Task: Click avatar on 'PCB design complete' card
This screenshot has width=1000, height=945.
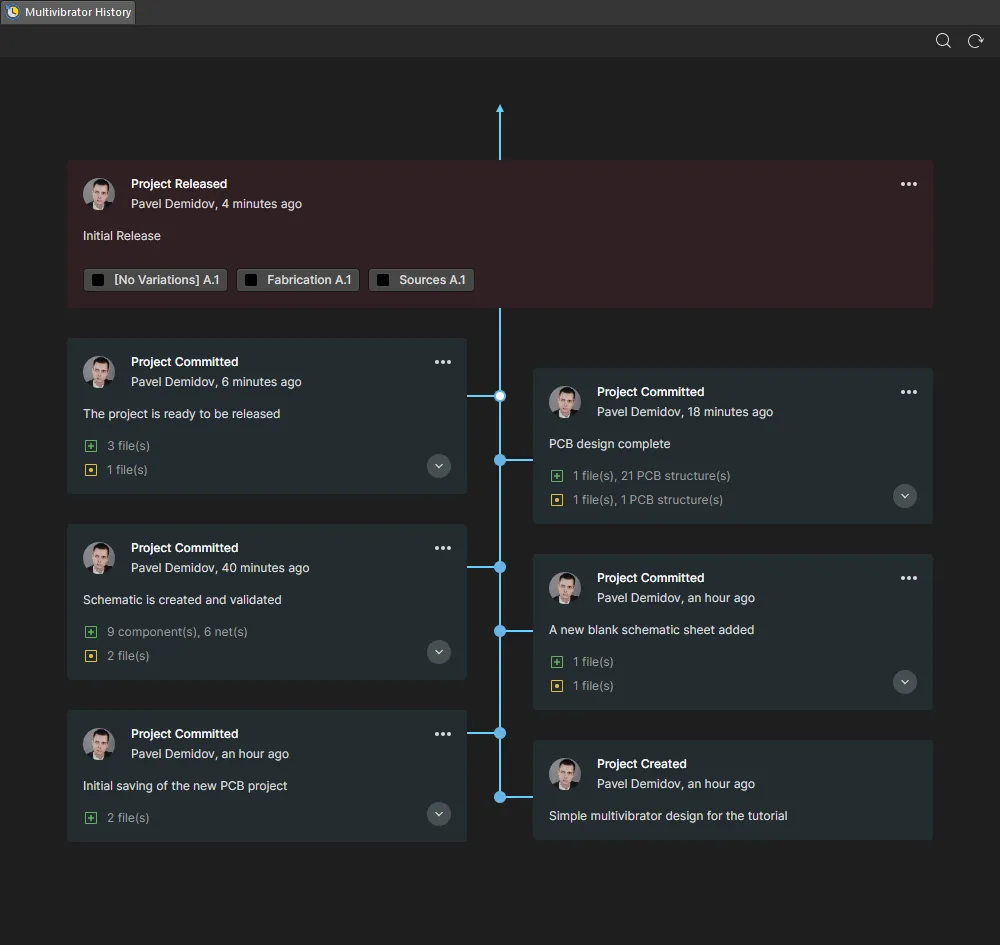Action: coord(565,402)
